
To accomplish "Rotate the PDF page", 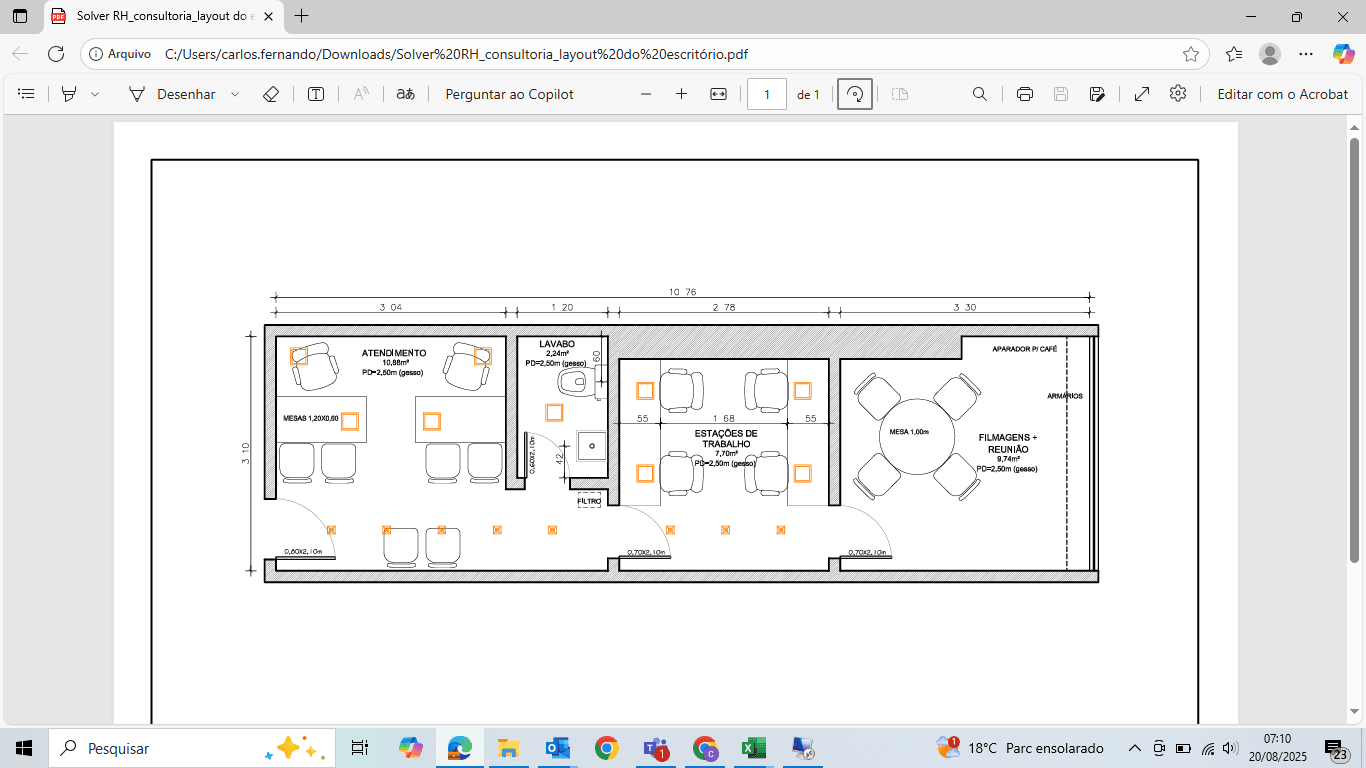I will (x=854, y=94).
